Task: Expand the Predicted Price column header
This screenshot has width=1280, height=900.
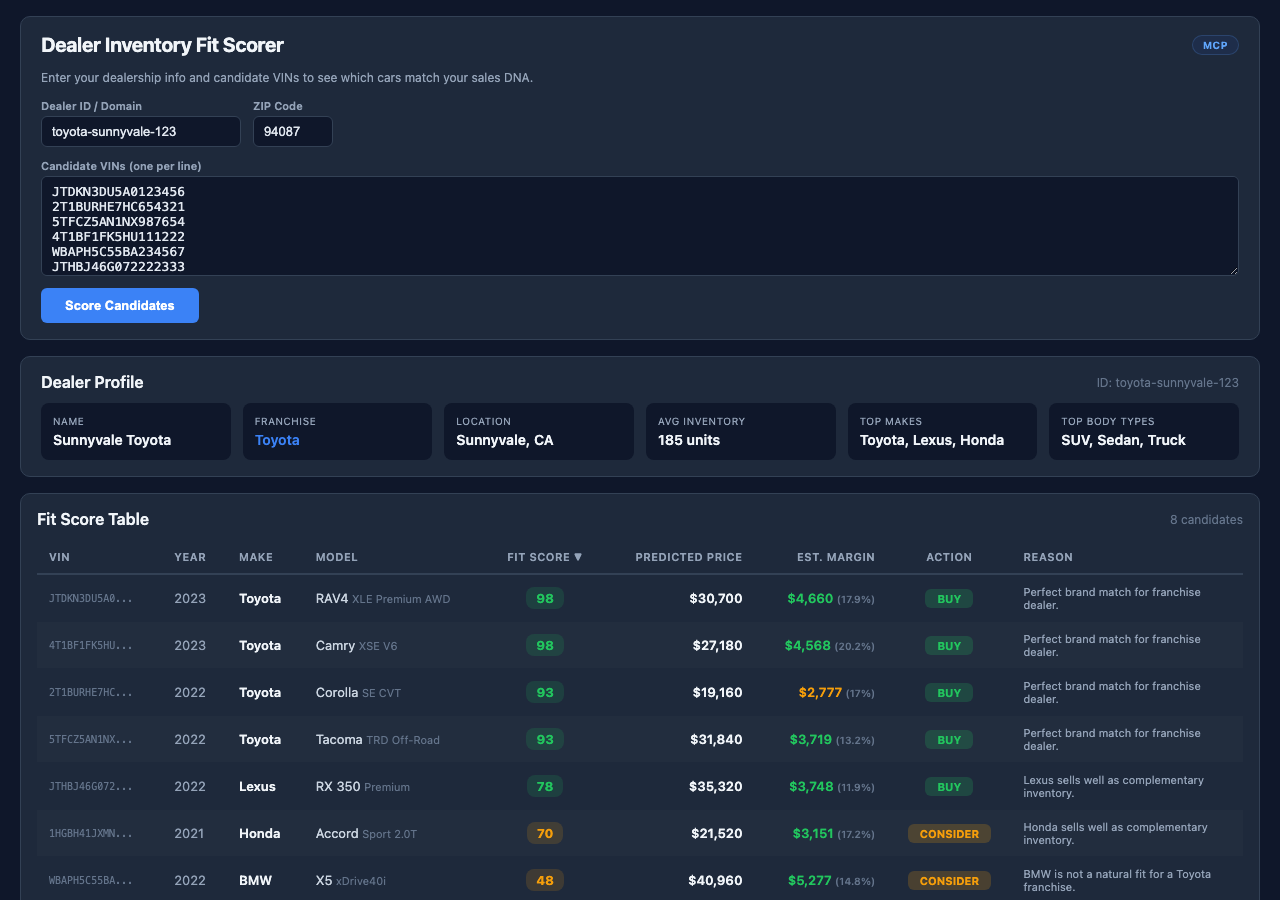Action: click(688, 557)
